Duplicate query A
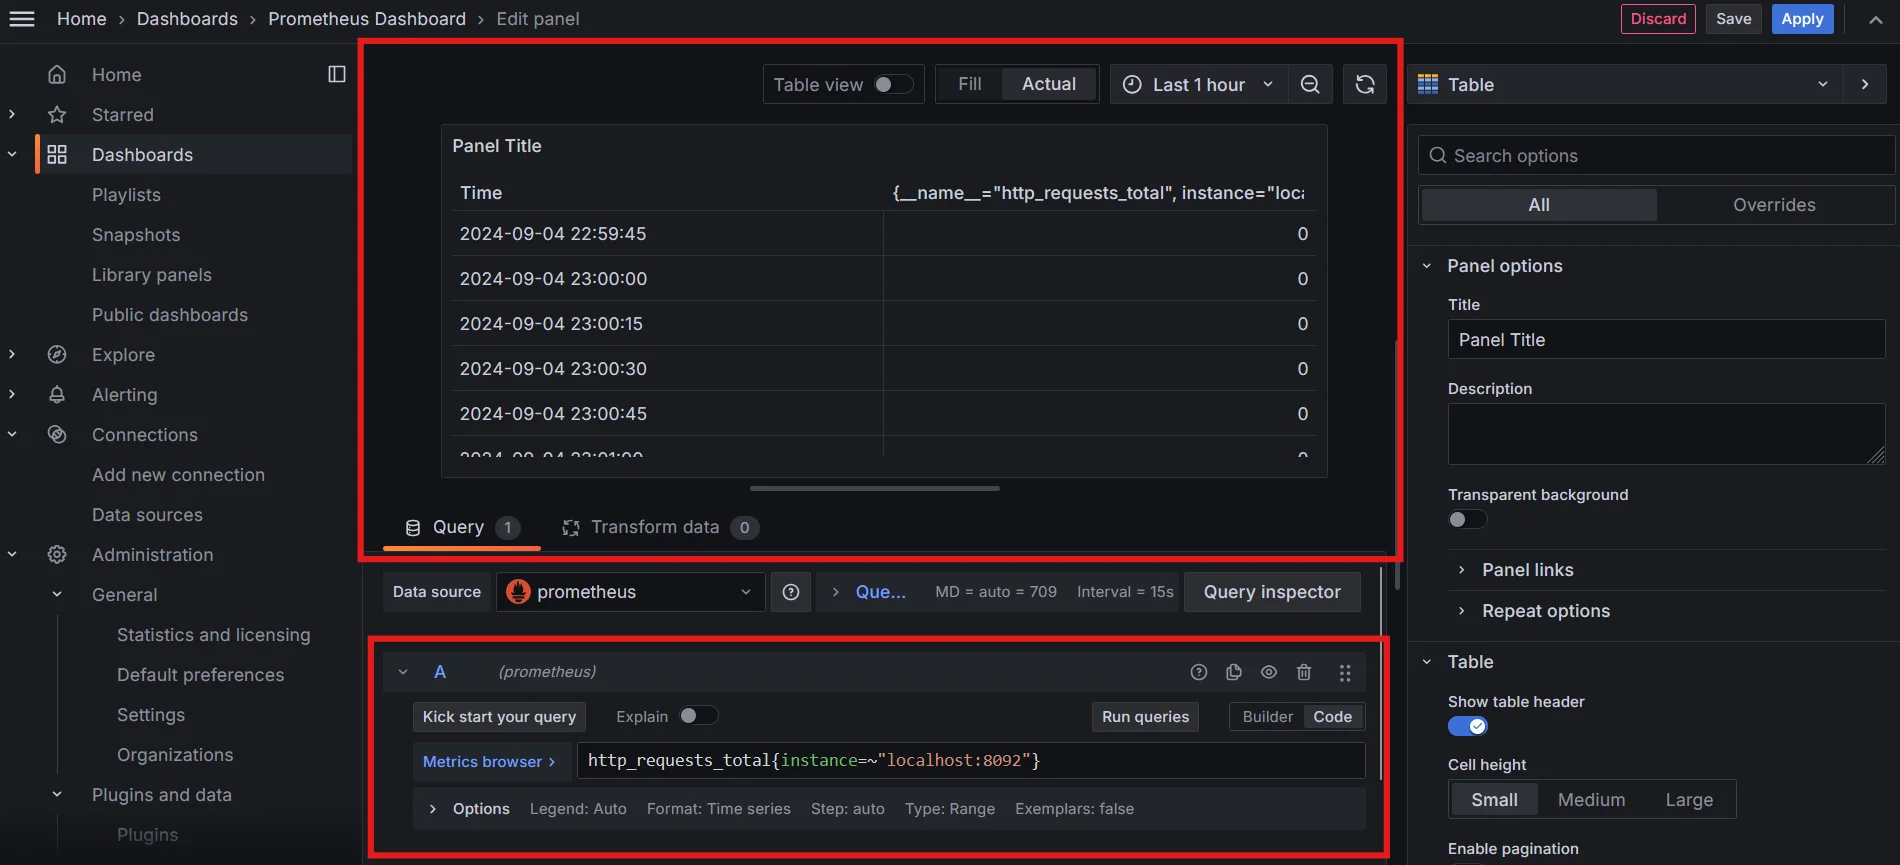This screenshot has height=865, width=1900. [1234, 672]
